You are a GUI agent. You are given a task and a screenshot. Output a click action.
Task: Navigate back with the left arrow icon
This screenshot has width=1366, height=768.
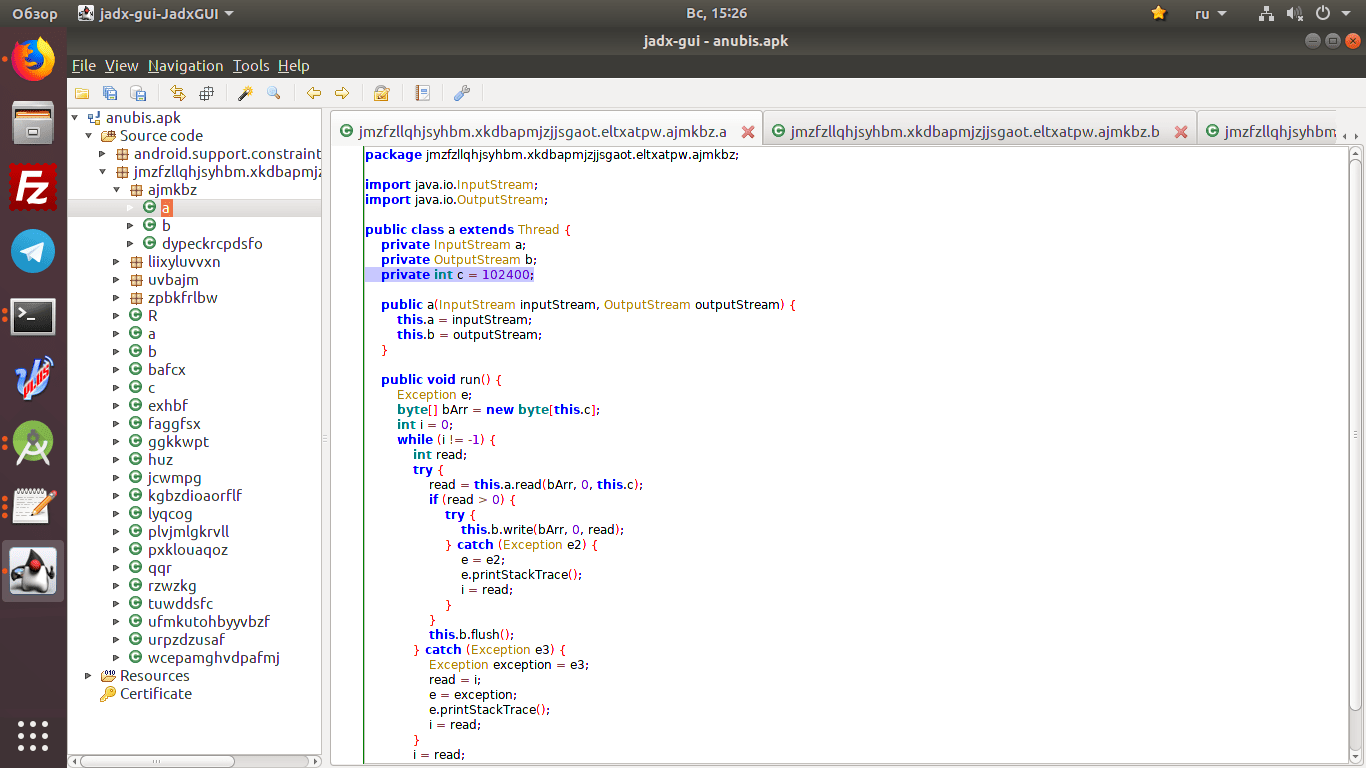pos(314,93)
